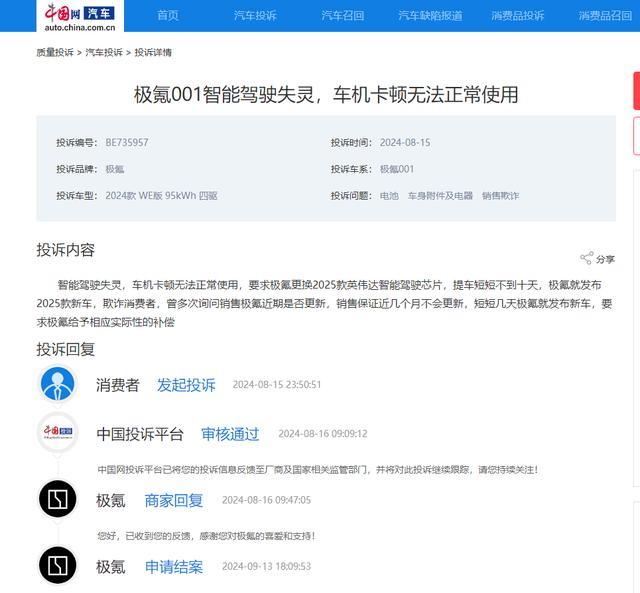This screenshot has height=593, width=640.
Task: Click the complaint title heading
Action: pyautogui.click(x=326, y=95)
